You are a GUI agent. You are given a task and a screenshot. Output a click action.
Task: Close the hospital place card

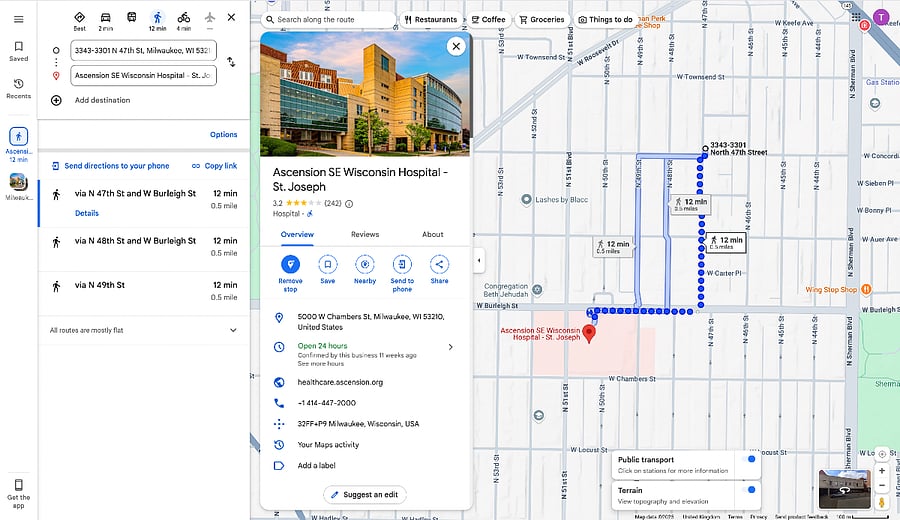point(456,46)
